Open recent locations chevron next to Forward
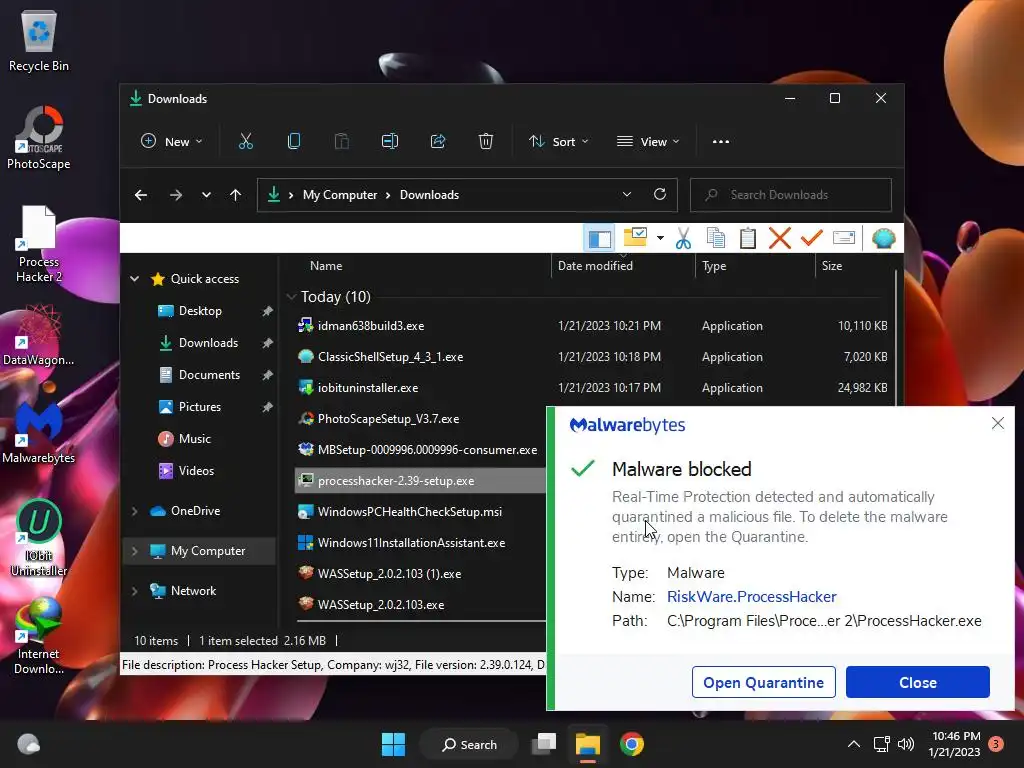1024x768 pixels. tap(206, 195)
